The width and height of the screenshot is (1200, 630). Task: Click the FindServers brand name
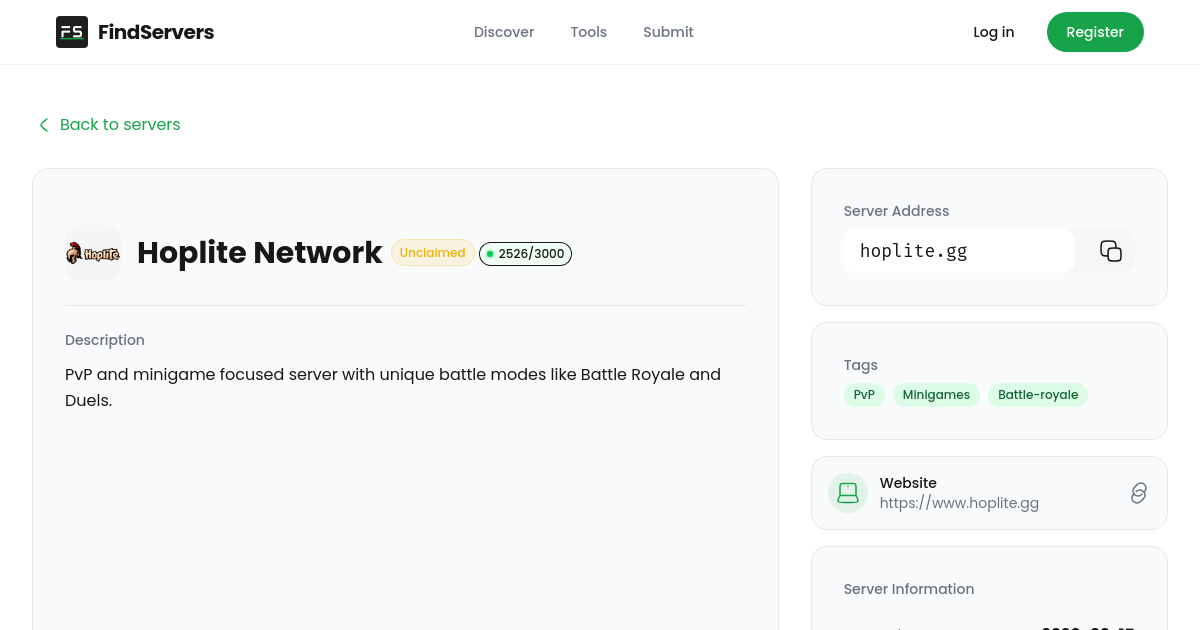[x=156, y=32]
